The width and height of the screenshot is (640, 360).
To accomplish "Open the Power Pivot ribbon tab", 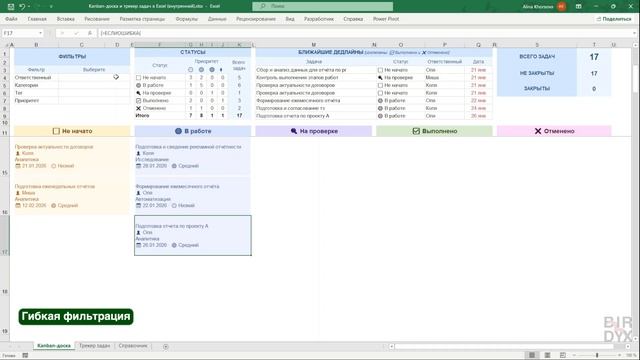I will tap(386, 19).
